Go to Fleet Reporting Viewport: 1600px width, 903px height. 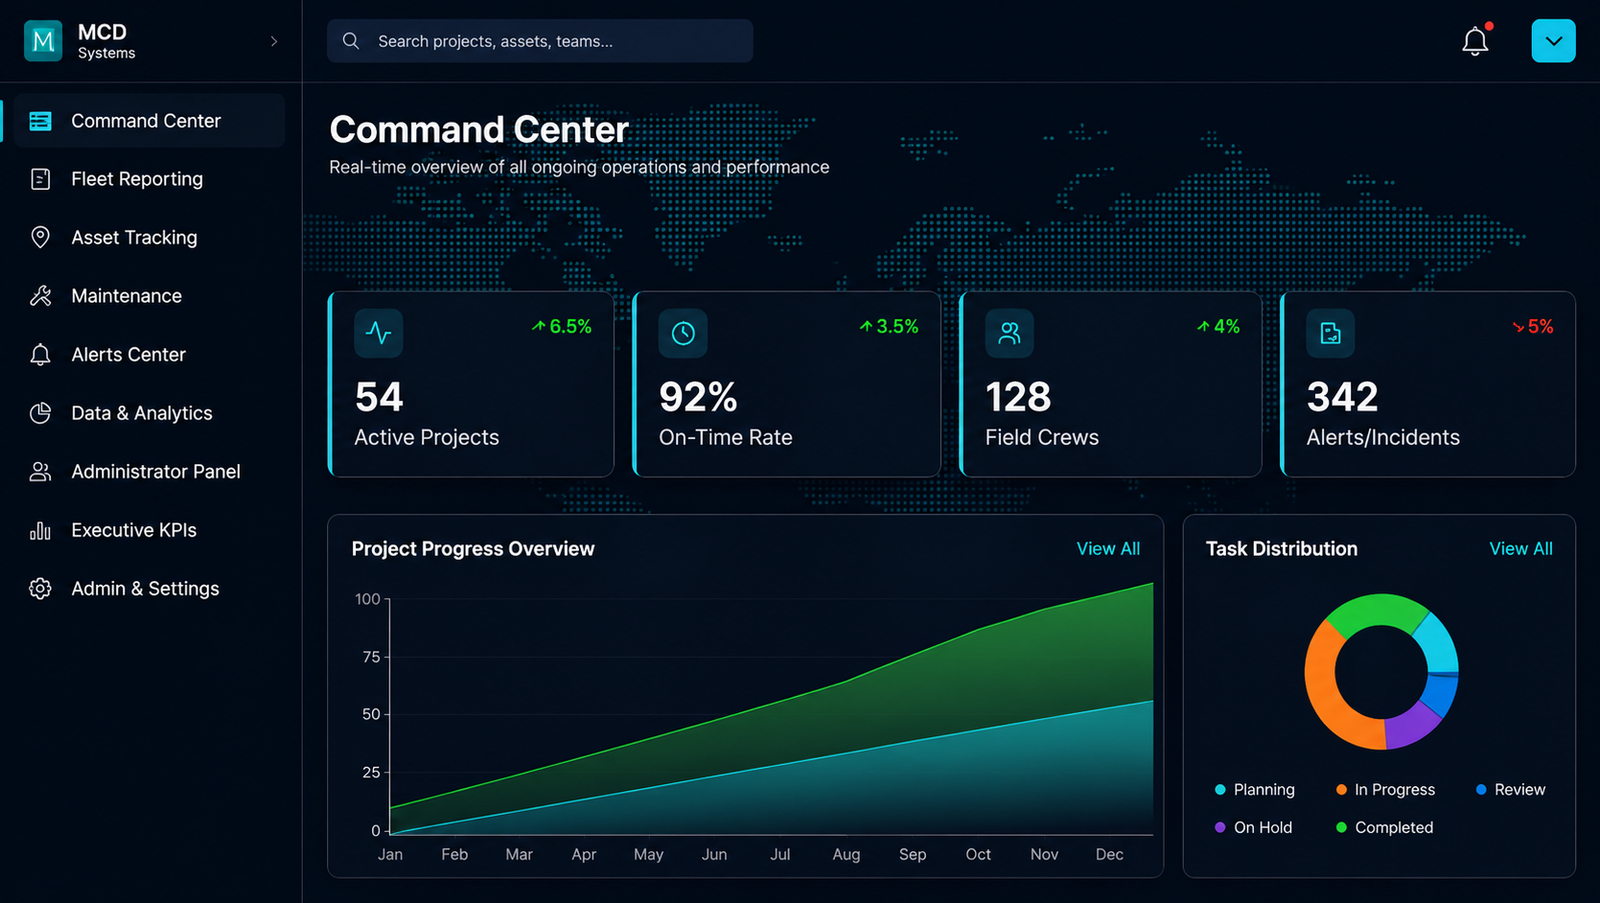[x=149, y=179]
